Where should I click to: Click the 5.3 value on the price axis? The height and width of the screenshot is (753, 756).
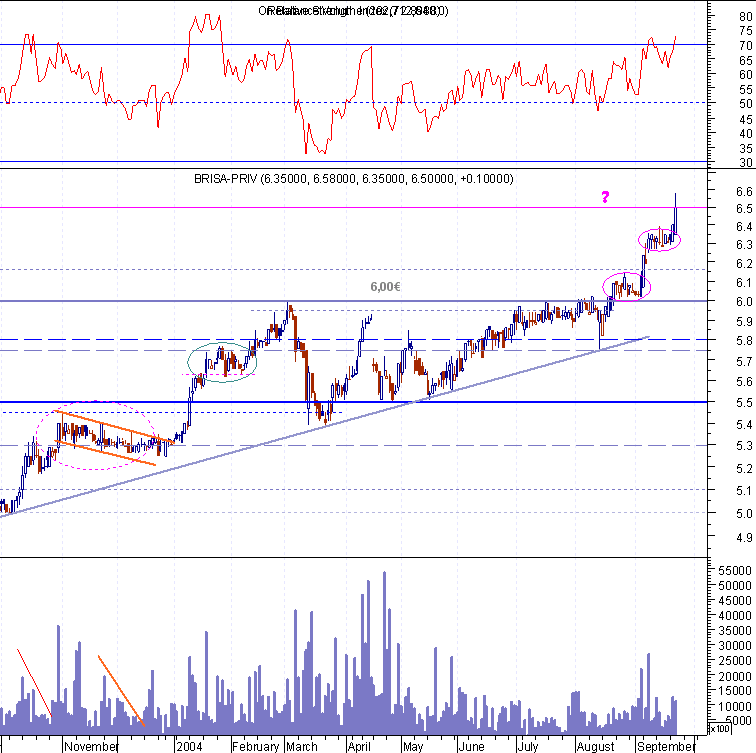pos(744,445)
